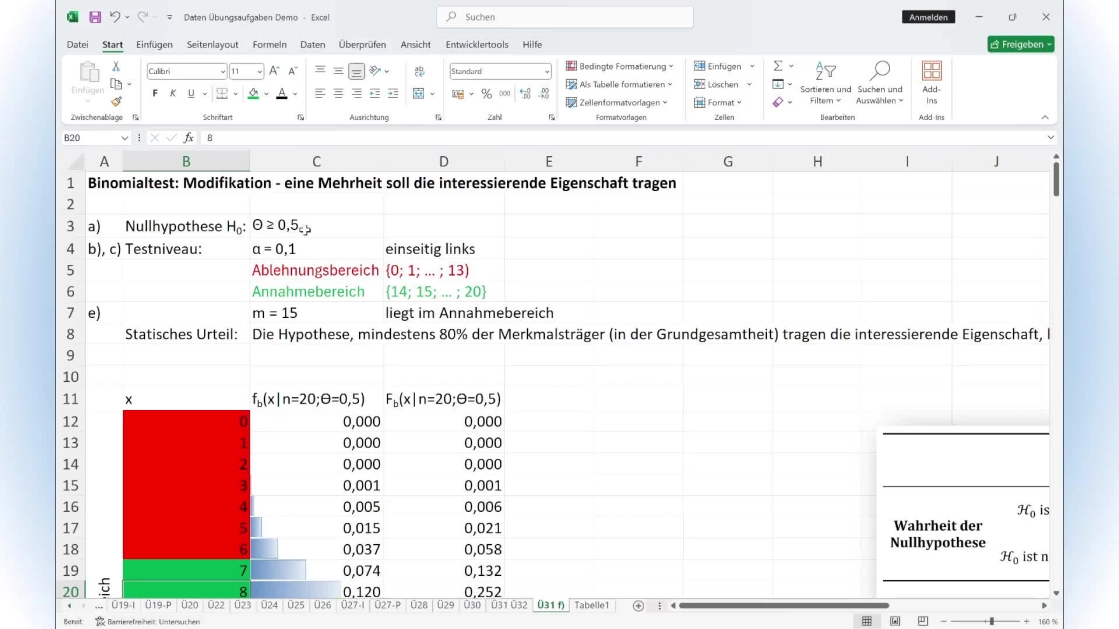
Task: Toggle italic formatting (K)
Action: [x=173, y=94]
